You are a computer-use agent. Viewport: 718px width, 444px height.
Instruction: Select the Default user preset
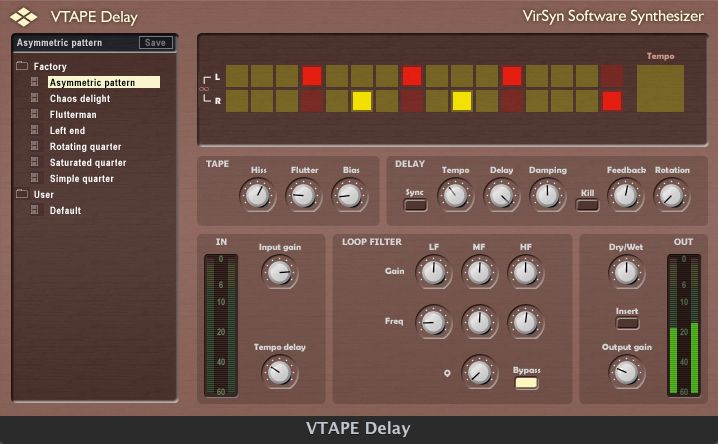(65, 211)
